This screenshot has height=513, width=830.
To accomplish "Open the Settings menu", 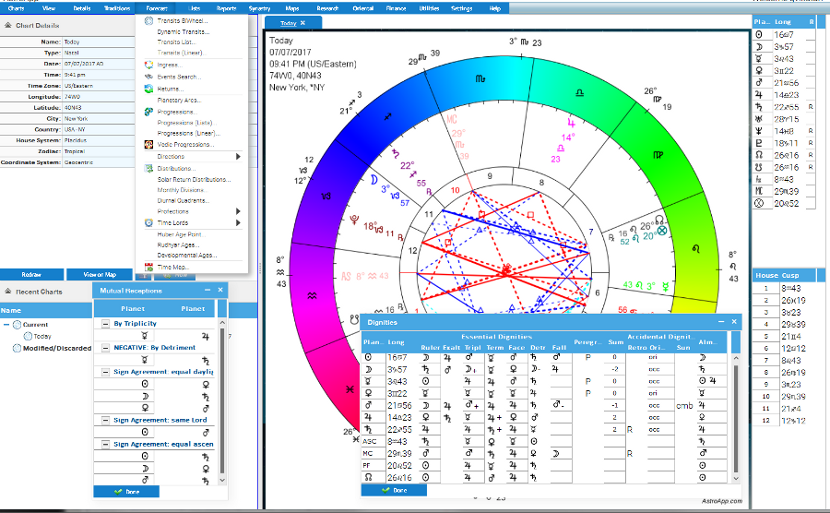I will [461, 7].
